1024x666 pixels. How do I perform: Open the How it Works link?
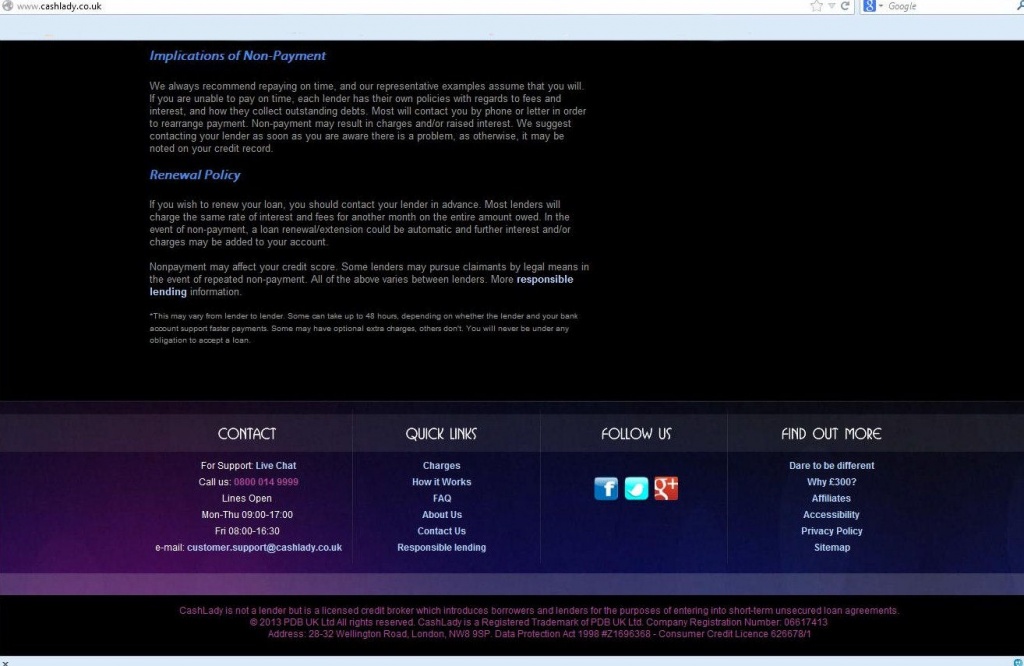pos(441,482)
